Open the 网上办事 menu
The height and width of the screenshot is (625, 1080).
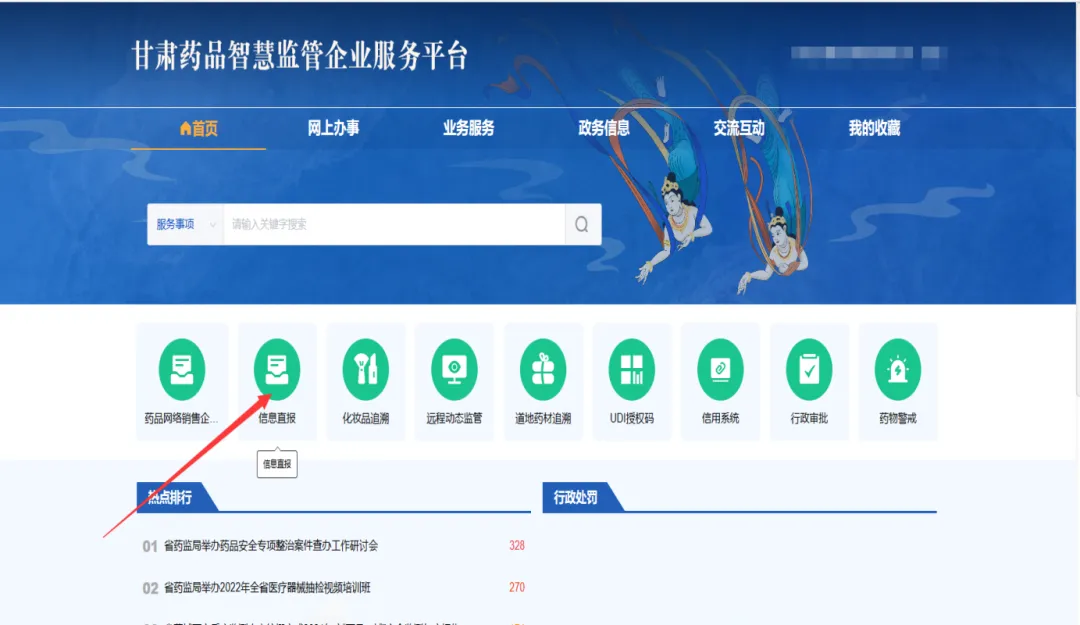(x=333, y=128)
